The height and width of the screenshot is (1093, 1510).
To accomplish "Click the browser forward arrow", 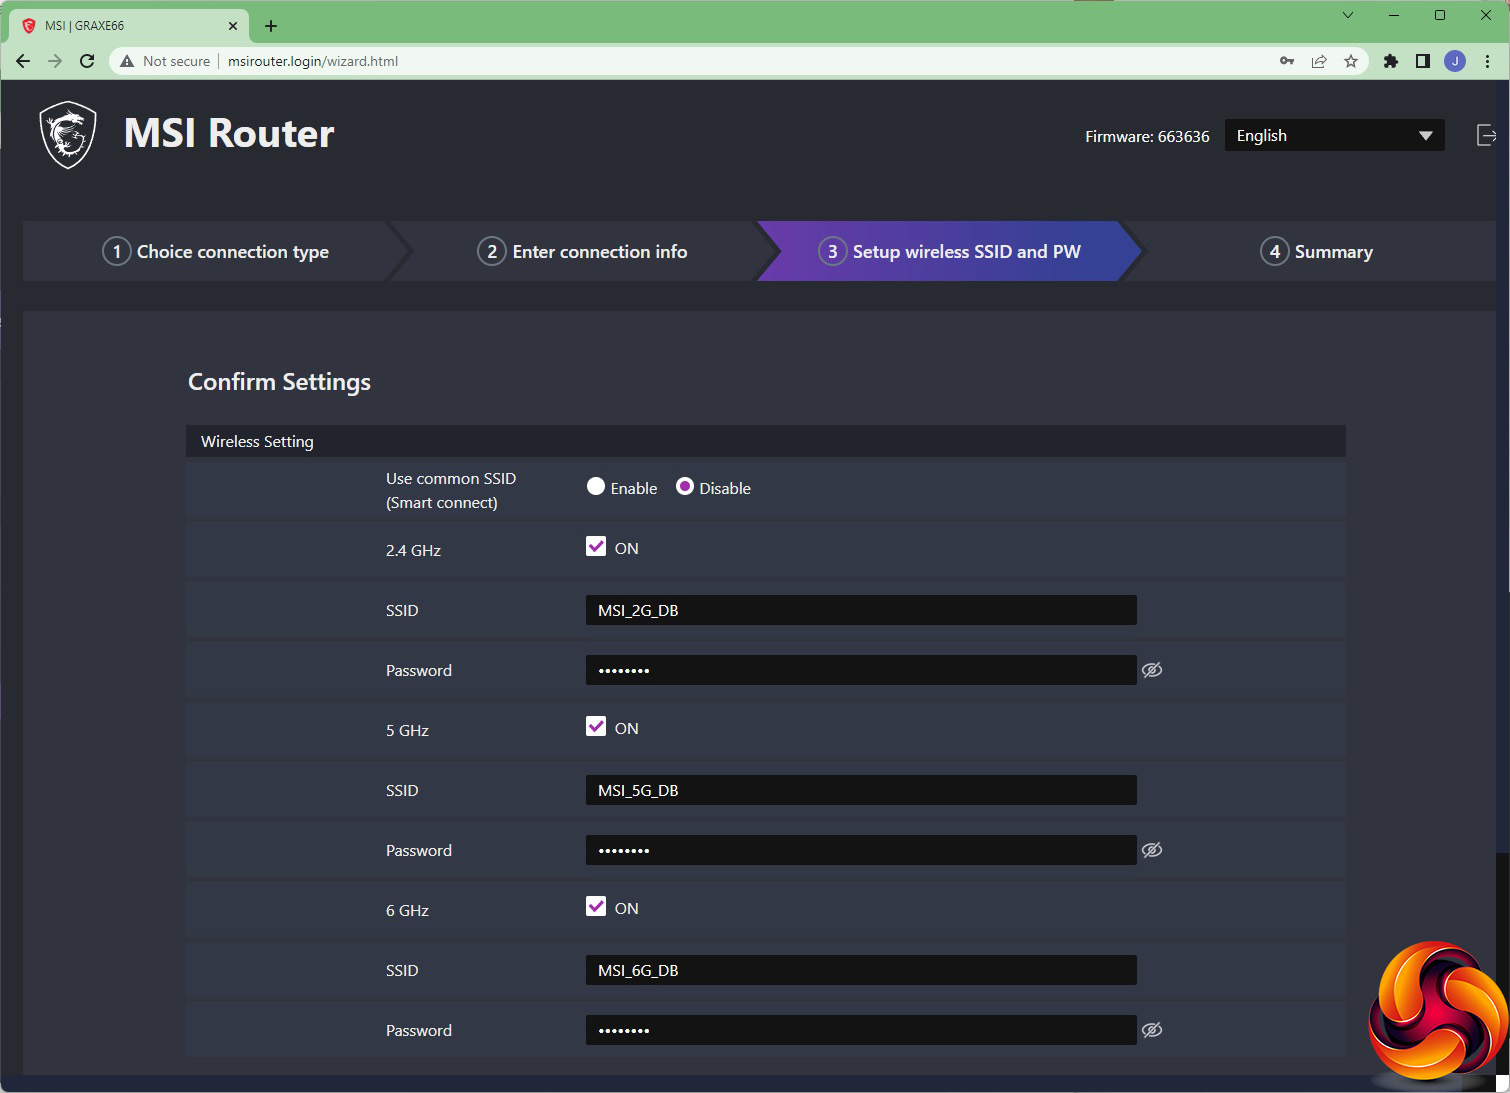I will tap(55, 61).
